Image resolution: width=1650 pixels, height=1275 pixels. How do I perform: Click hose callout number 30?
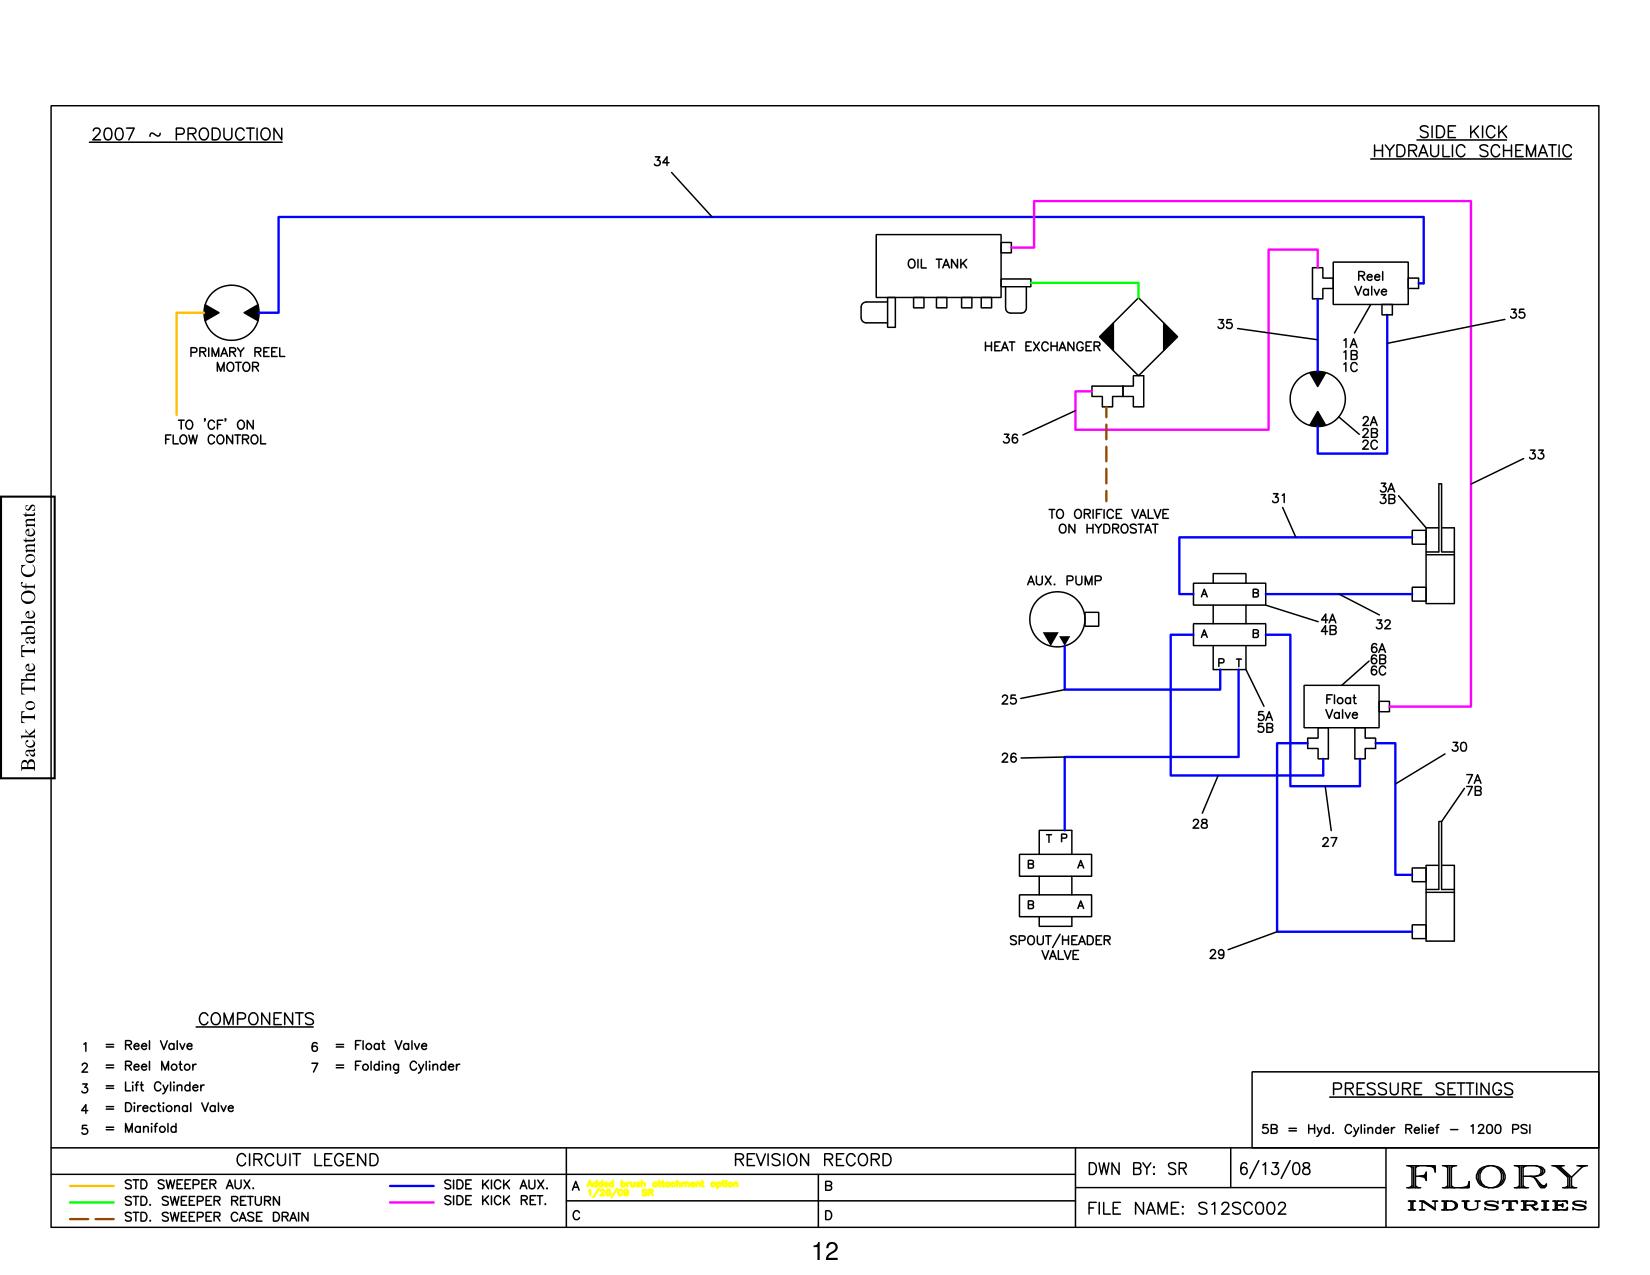pyautogui.click(x=1459, y=746)
